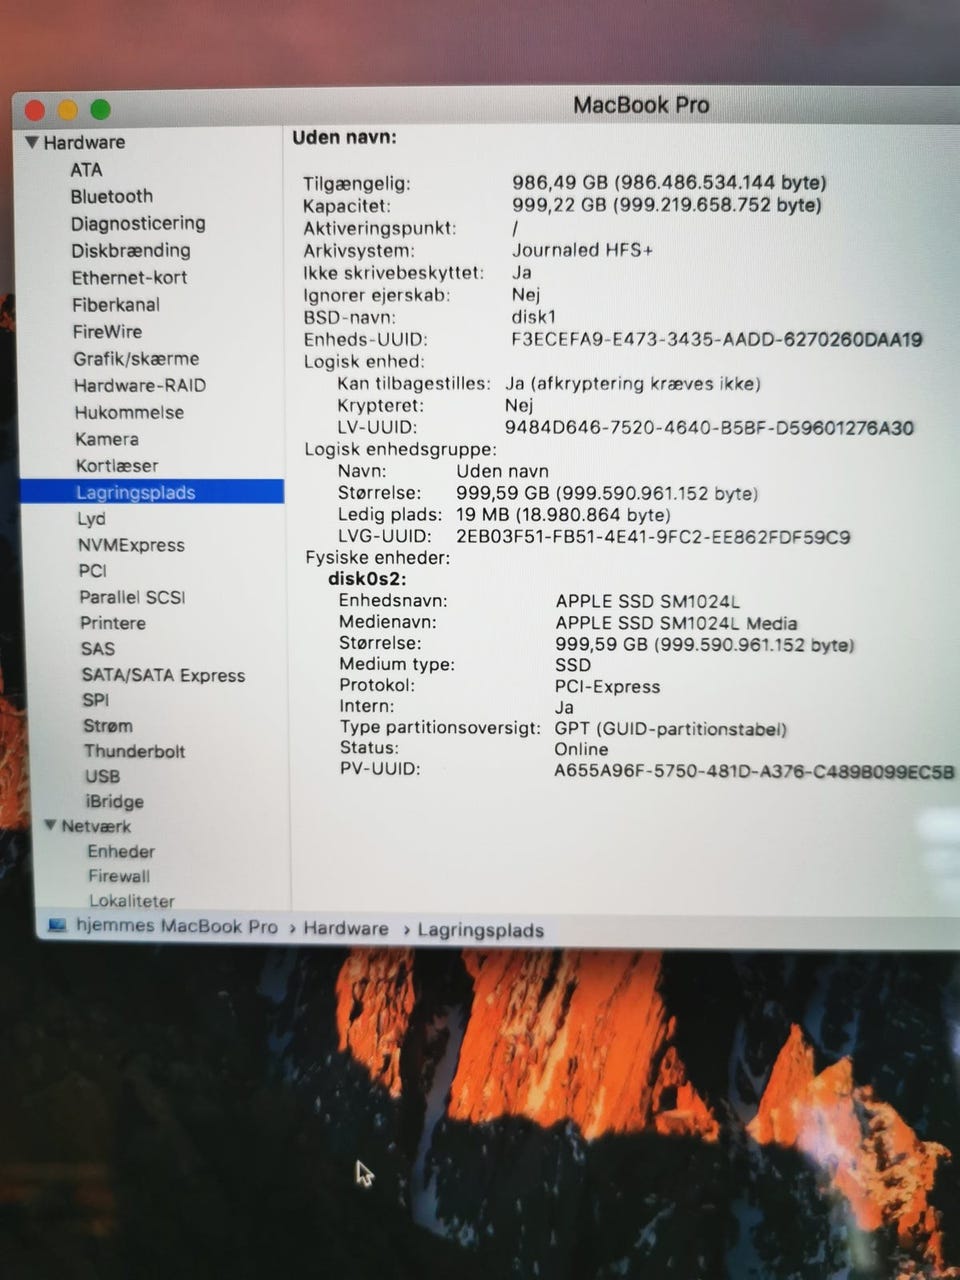Screen dimensions: 960x1280
Task: Click the red close window button
Action: (x=35, y=110)
